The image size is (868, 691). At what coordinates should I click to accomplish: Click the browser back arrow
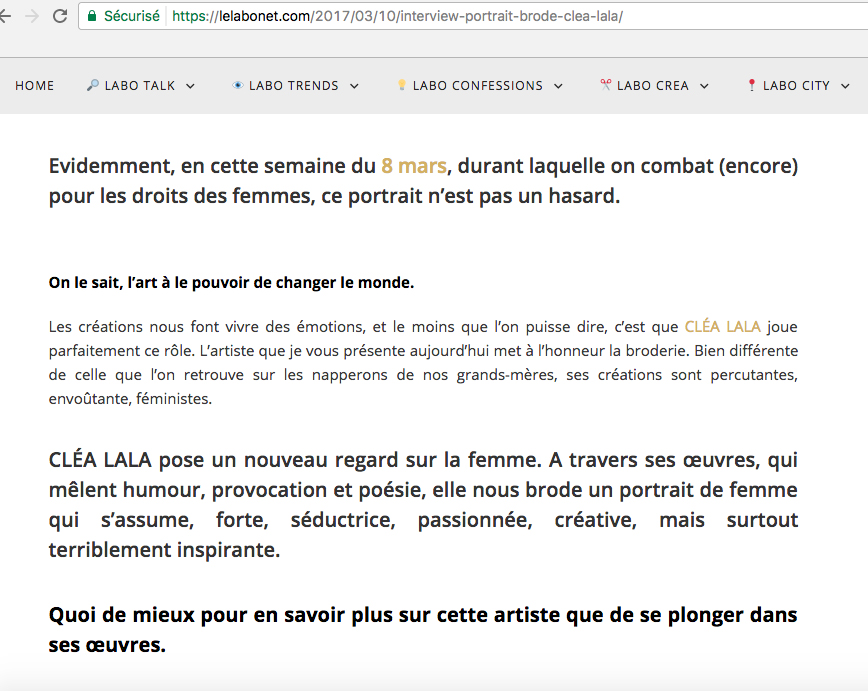pos(5,16)
